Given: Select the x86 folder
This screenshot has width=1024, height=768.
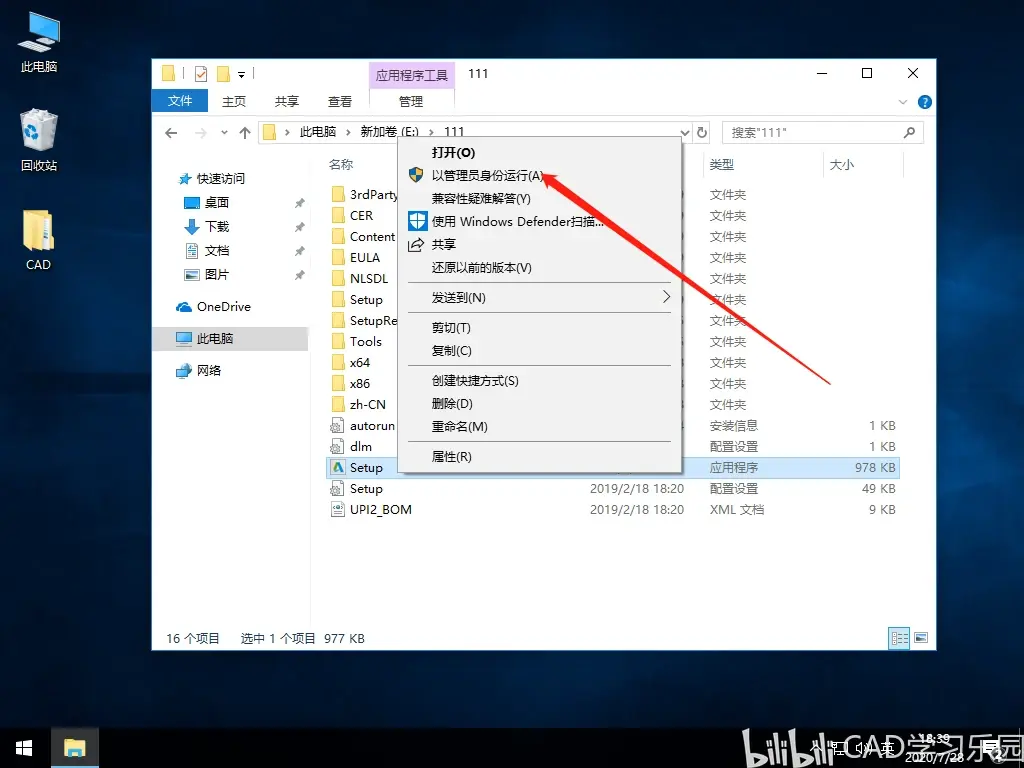Looking at the screenshot, I should pos(351,383).
